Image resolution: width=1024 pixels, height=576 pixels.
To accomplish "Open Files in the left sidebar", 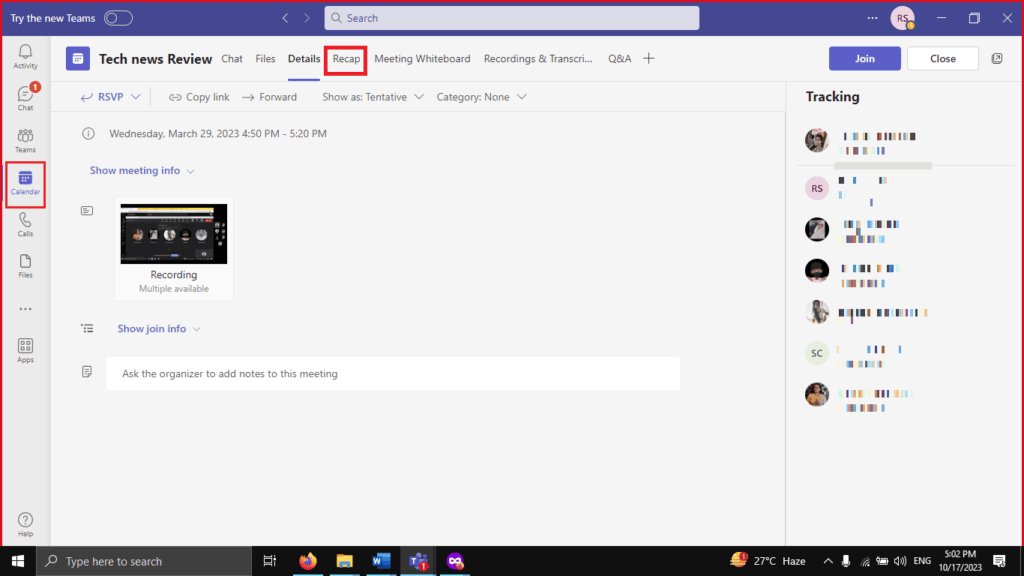I will pyautogui.click(x=25, y=266).
